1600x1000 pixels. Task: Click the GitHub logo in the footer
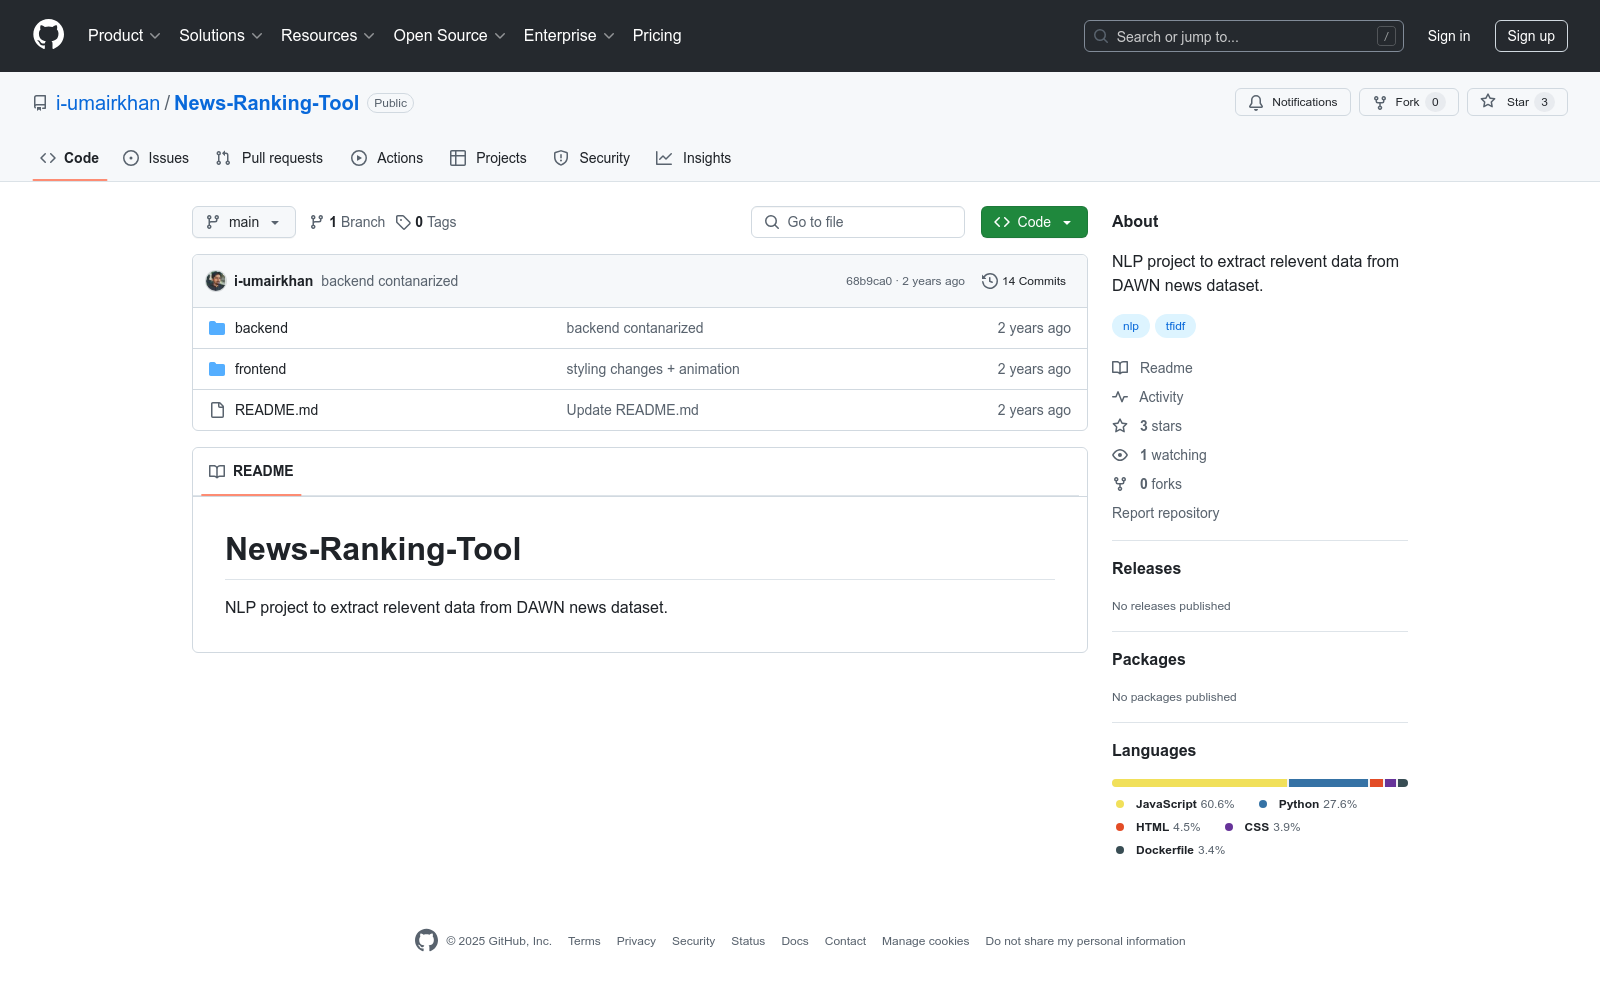point(426,941)
